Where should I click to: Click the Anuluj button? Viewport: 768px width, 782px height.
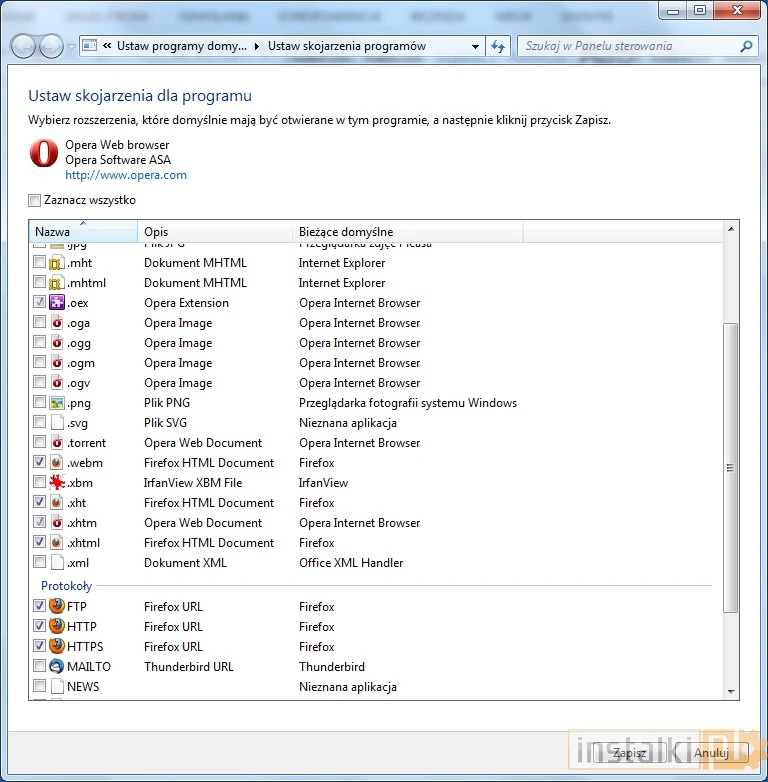point(710,753)
